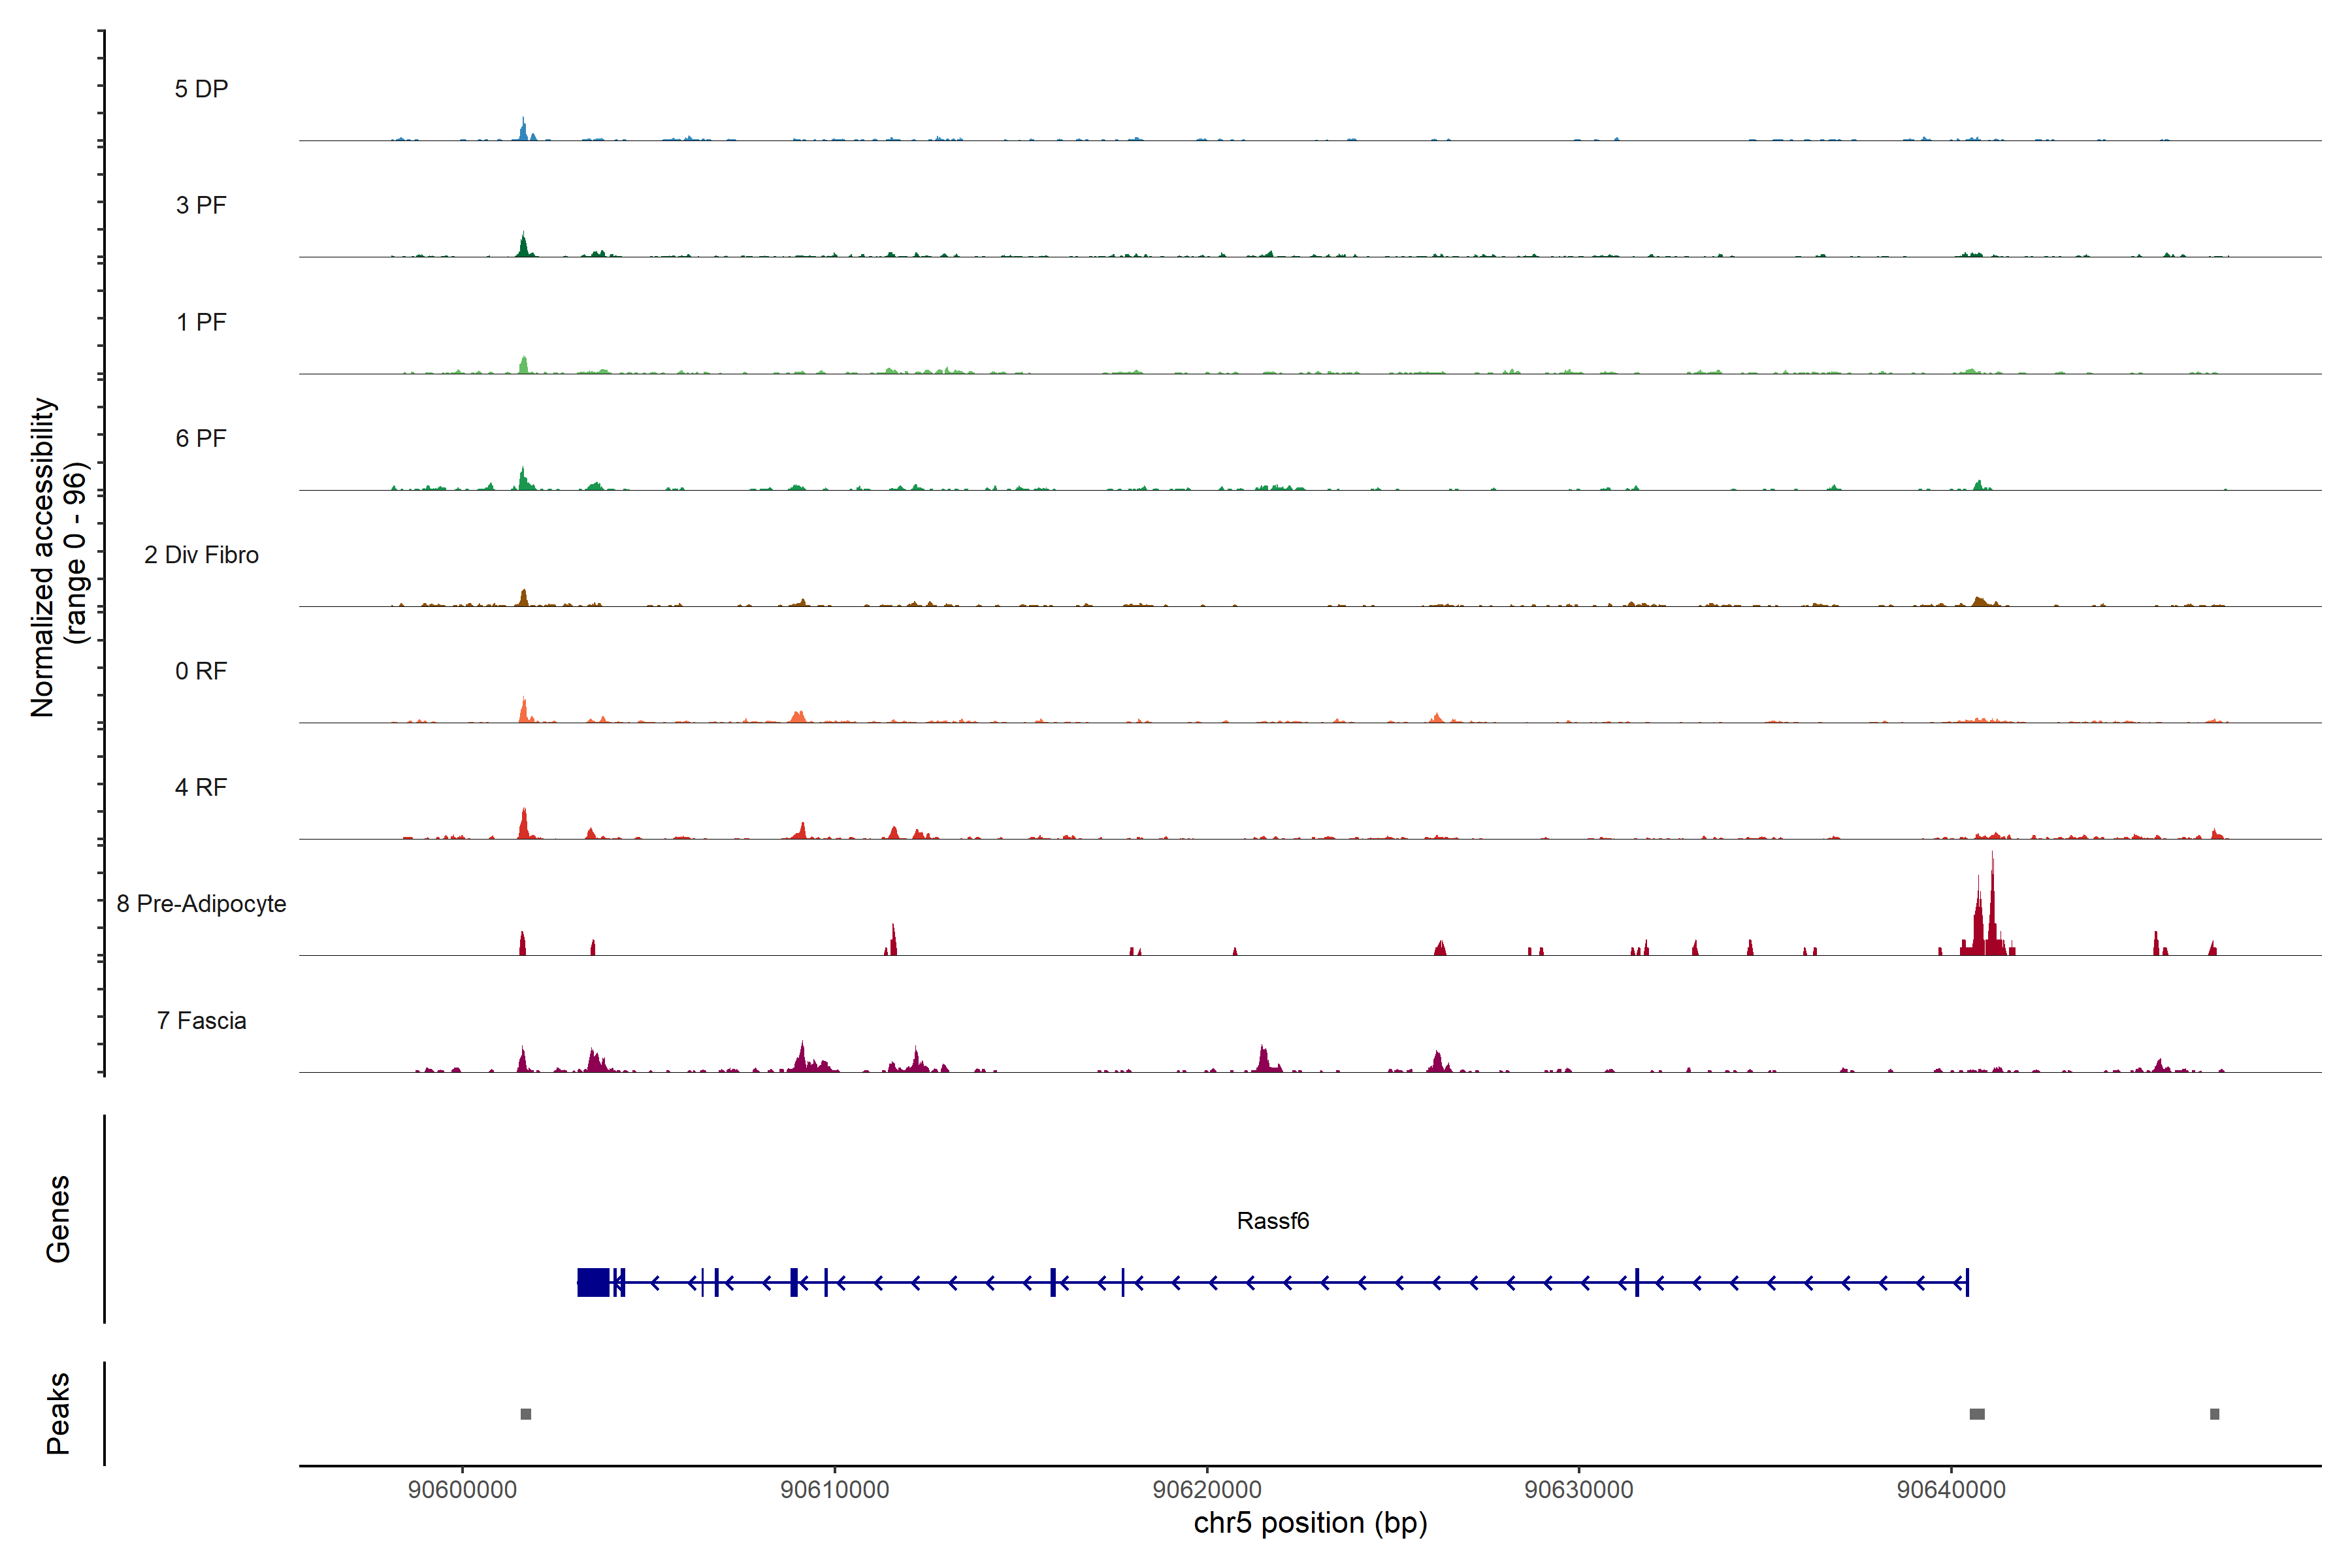Click the 6 PF track label
The height and width of the screenshot is (1568, 2352).
[201, 438]
